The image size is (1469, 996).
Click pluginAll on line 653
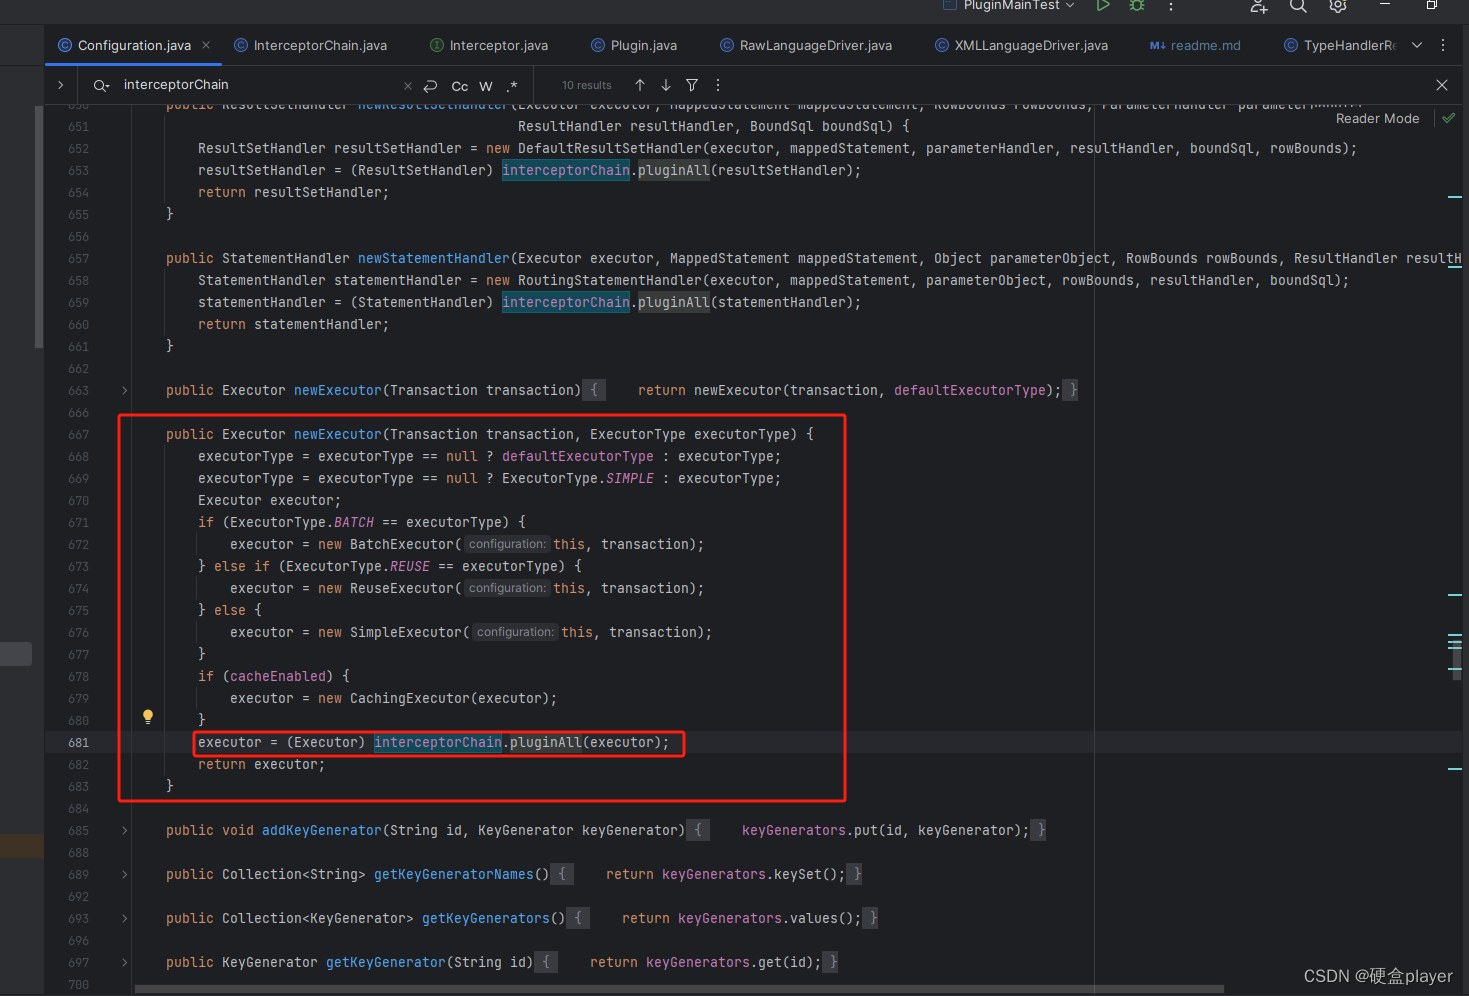coord(674,170)
